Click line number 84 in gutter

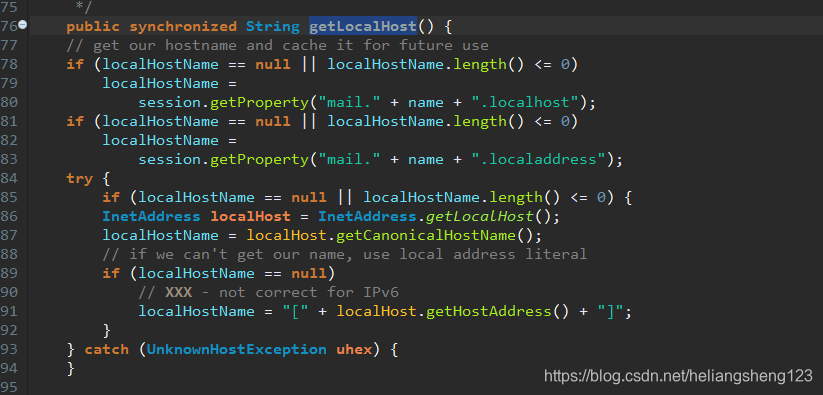click(x=8, y=178)
